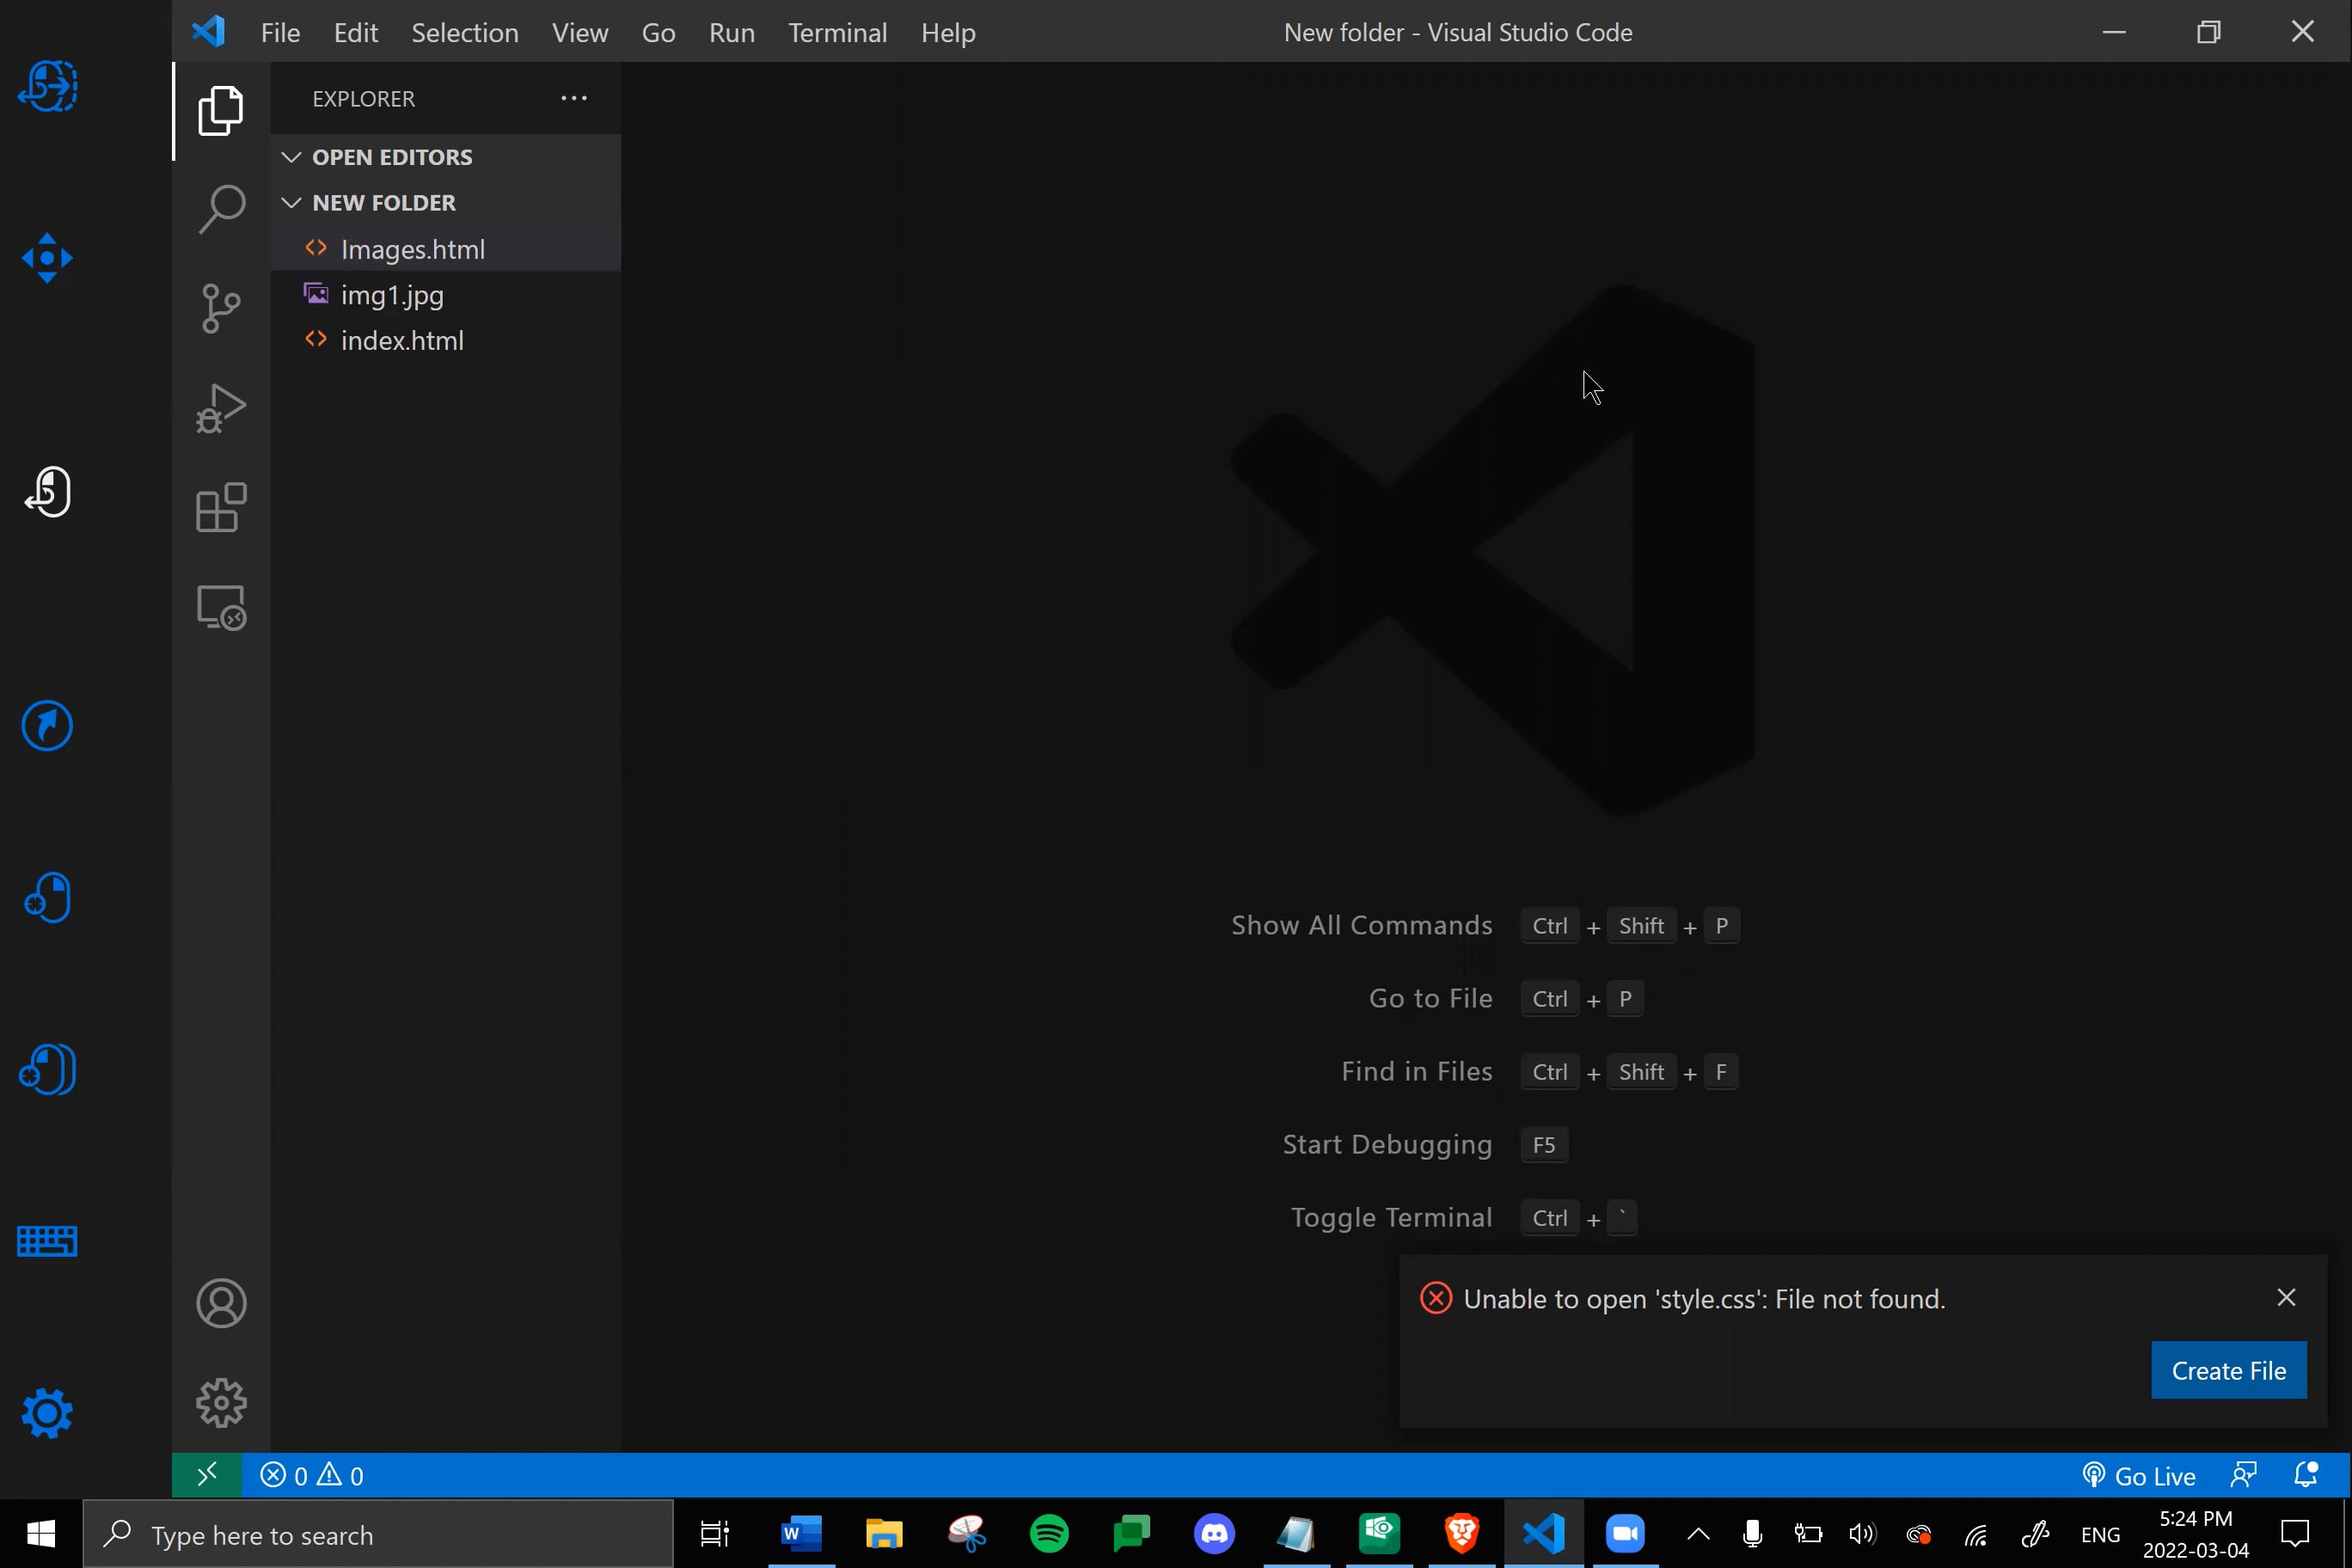Collapse the NEW FOLDER section
This screenshot has height=1568, width=2352.
[x=446, y=202]
